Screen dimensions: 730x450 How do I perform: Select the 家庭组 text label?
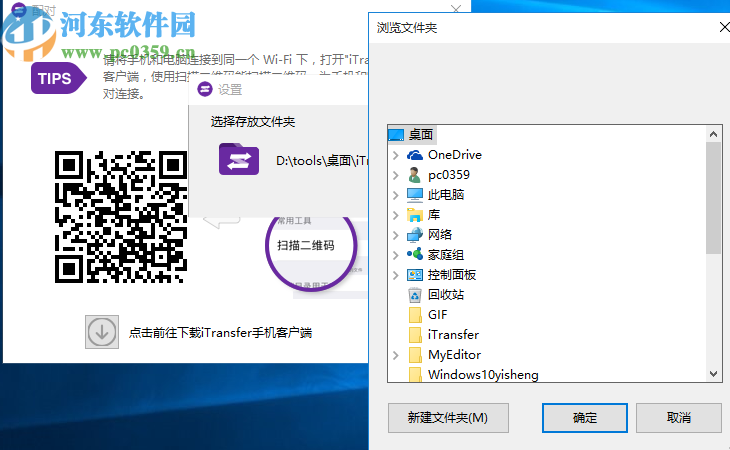pyautogui.click(x=446, y=255)
